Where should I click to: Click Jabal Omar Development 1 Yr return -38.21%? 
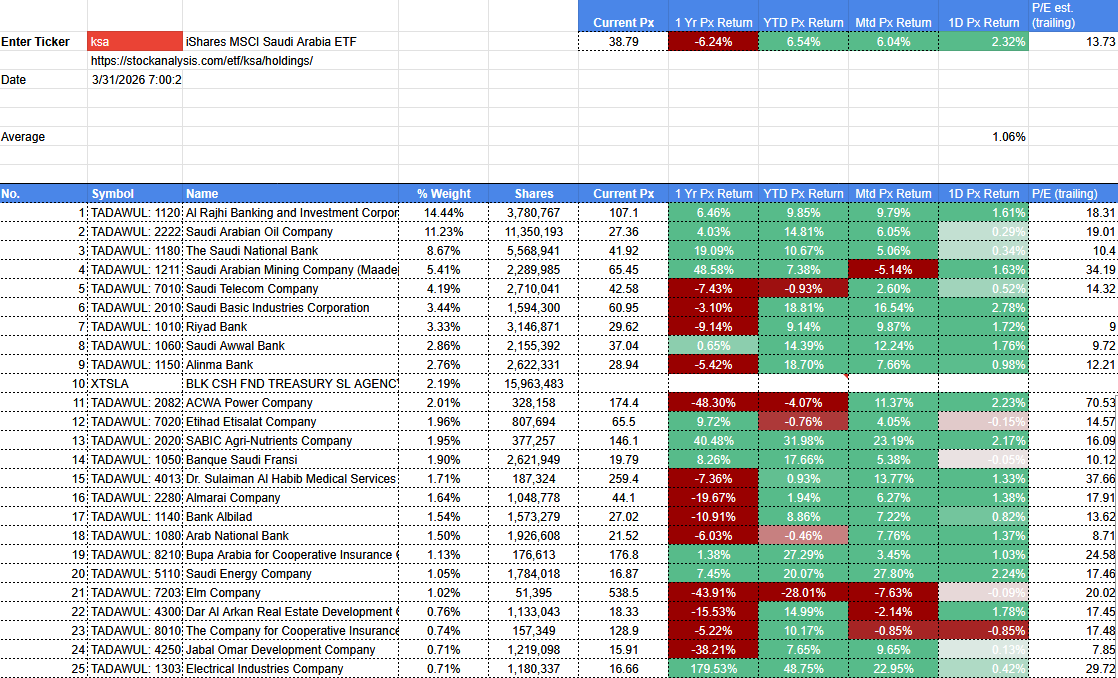(x=713, y=650)
